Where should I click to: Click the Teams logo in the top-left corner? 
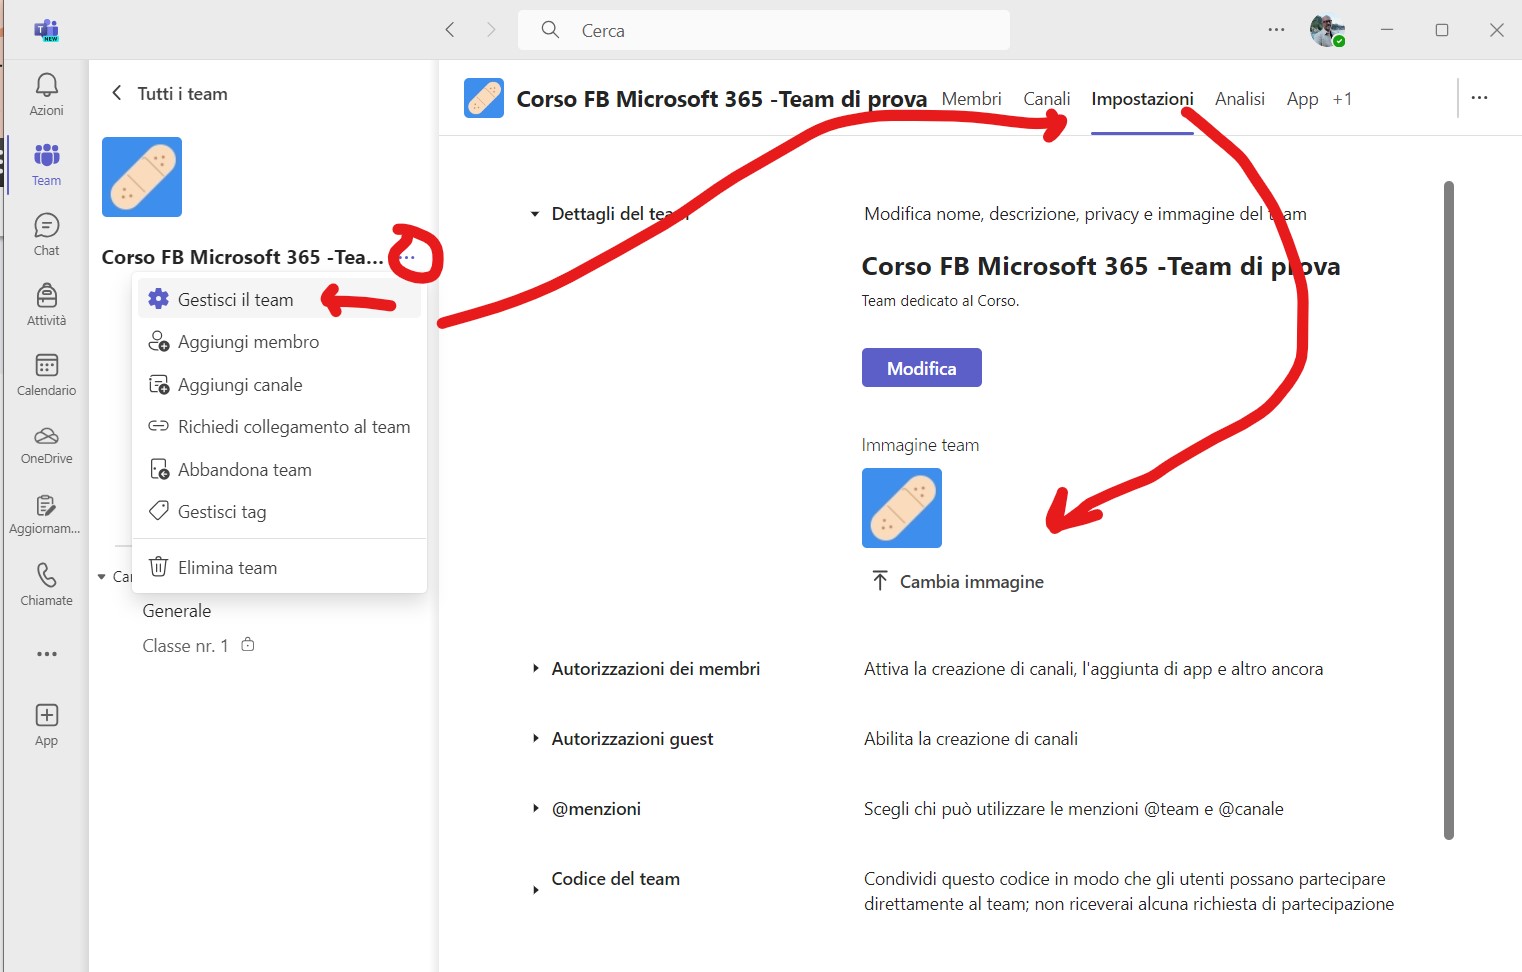click(x=46, y=30)
